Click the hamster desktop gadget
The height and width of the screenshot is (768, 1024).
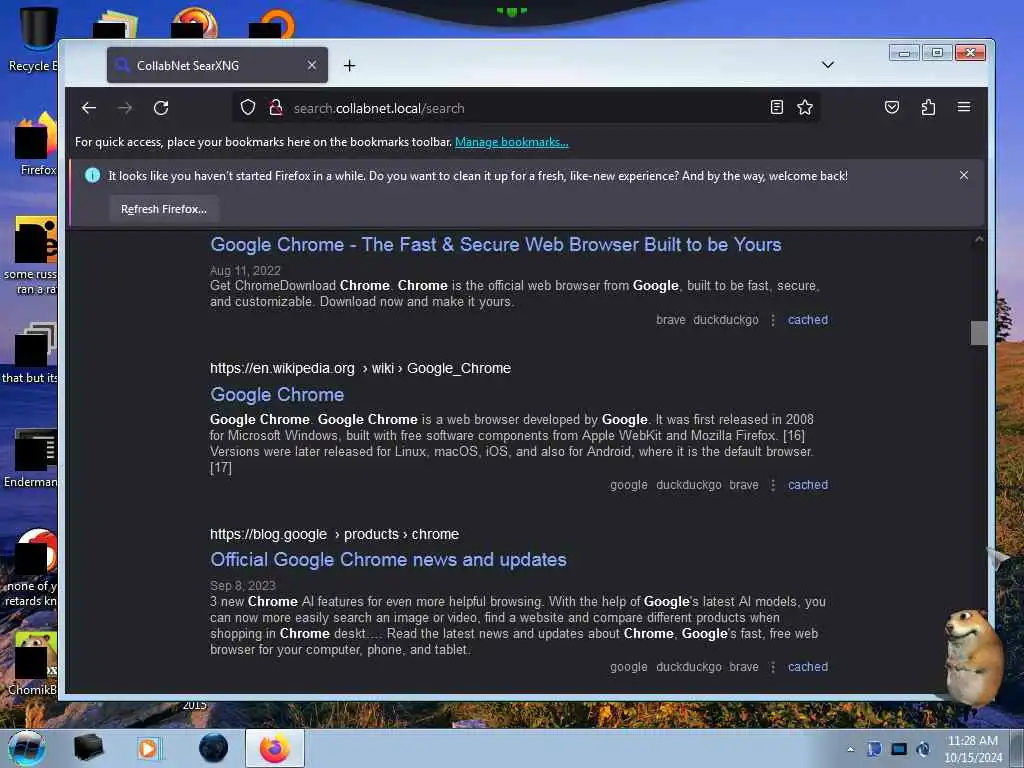(972, 656)
